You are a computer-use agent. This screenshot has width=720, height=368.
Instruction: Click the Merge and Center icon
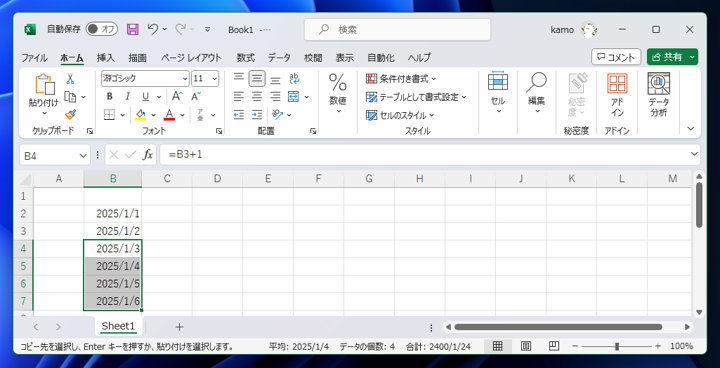293,96
